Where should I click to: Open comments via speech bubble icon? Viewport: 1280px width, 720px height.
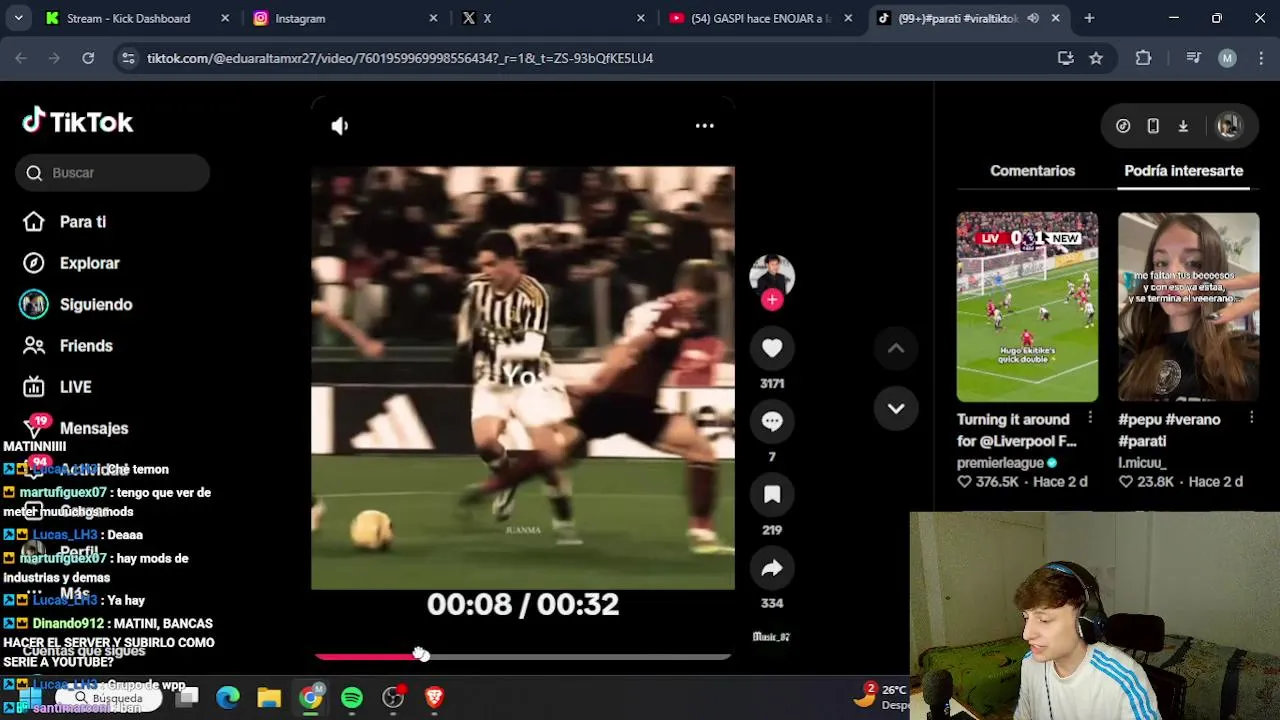pyautogui.click(x=772, y=421)
